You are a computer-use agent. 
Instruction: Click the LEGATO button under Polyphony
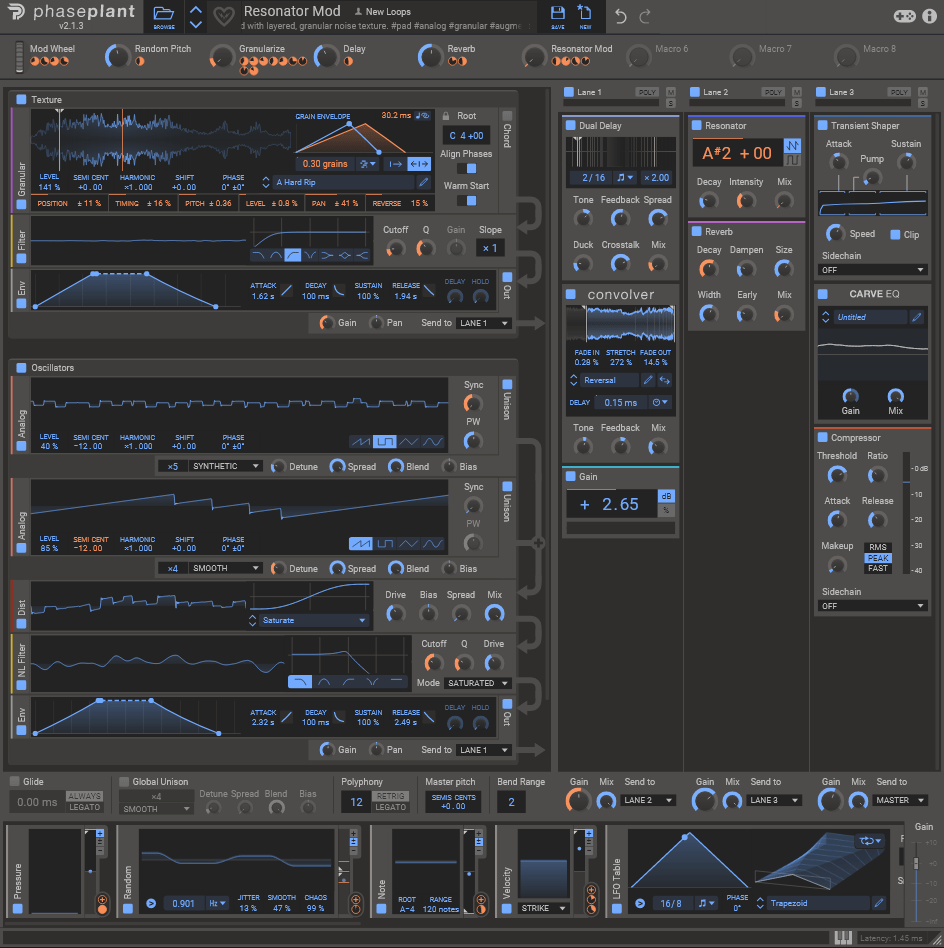[x=390, y=807]
